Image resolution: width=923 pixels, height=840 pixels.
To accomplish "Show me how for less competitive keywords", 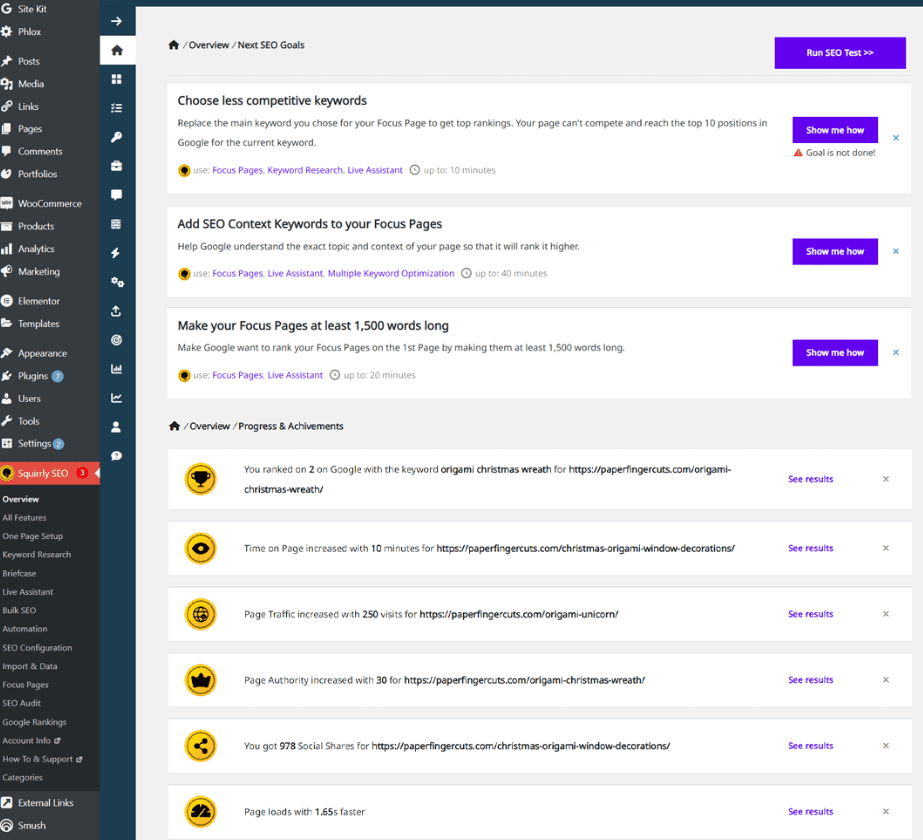I will point(835,130).
